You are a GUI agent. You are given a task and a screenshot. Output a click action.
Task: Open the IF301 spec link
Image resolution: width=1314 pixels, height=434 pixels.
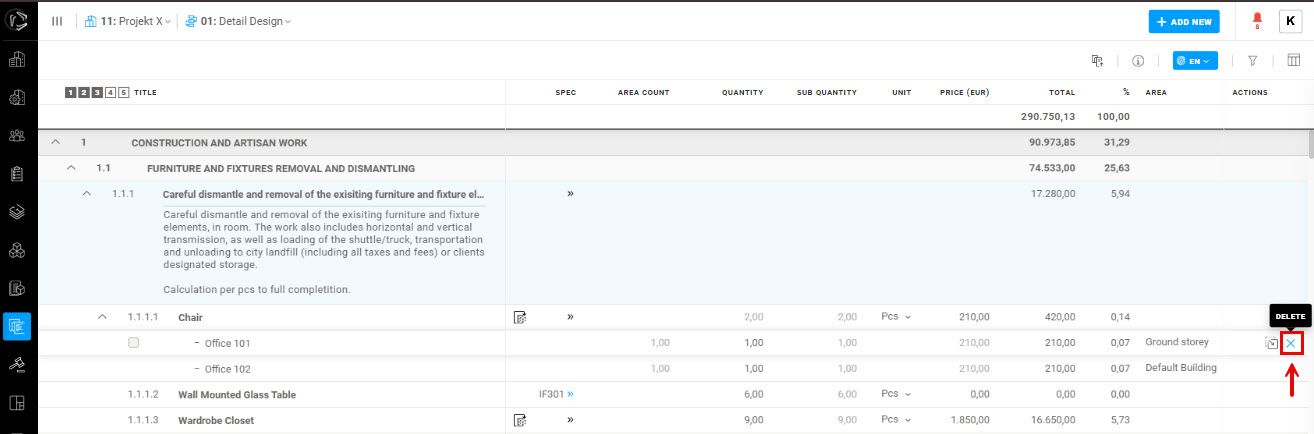557,394
